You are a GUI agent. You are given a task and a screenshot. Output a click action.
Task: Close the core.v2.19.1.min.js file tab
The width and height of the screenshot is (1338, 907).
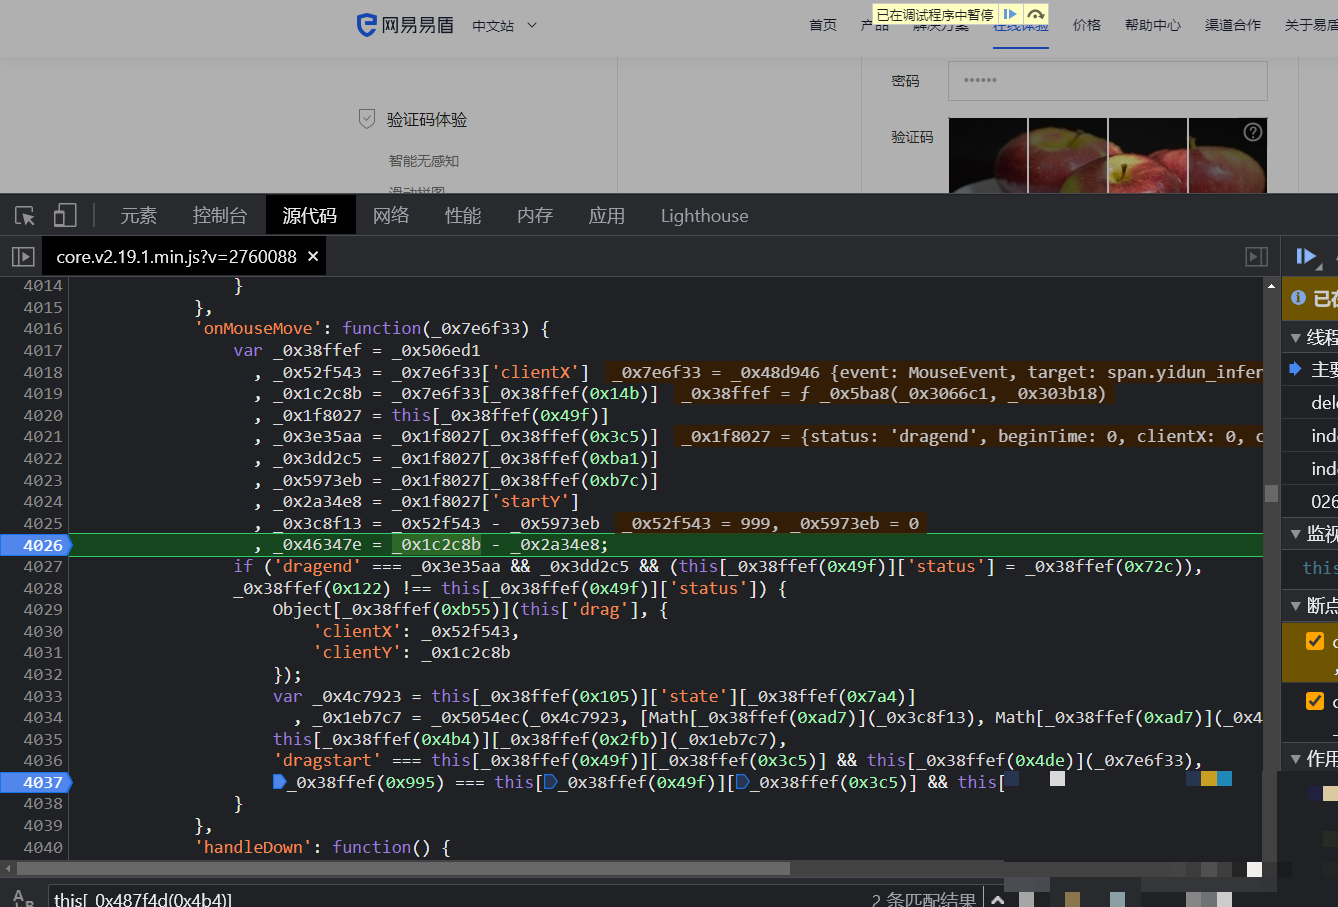click(313, 257)
